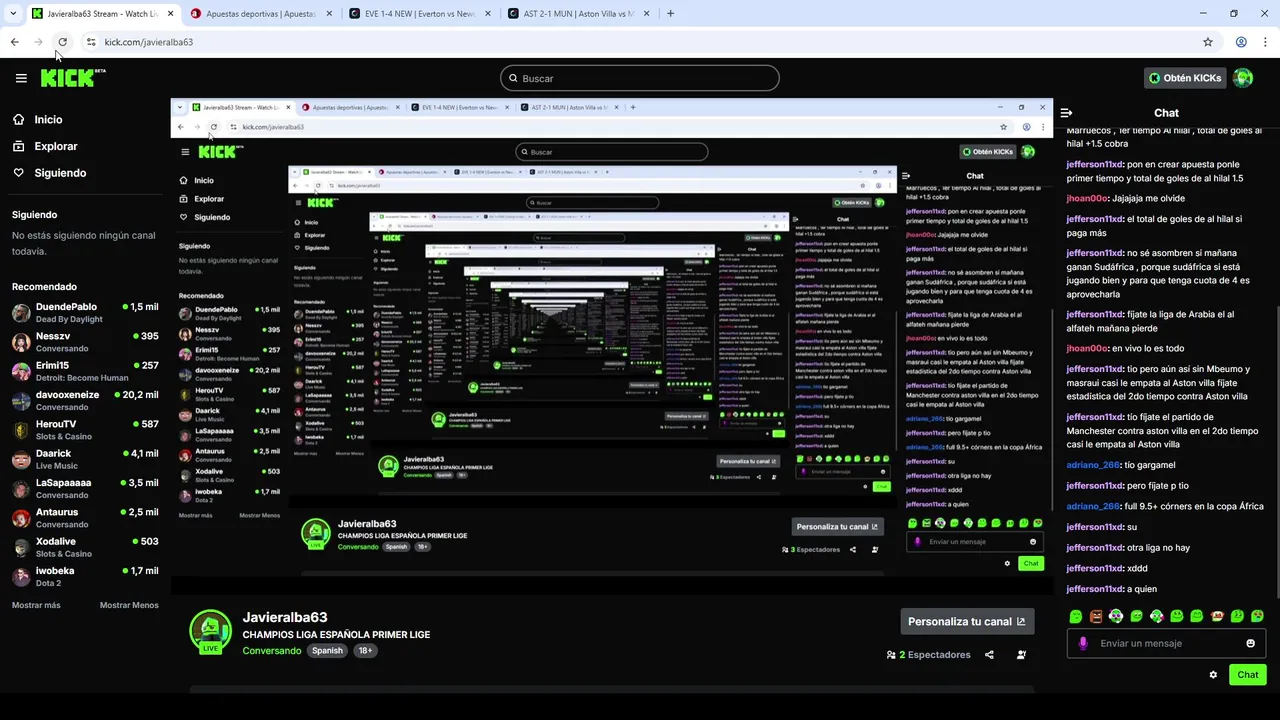The image size is (1280, 720).
Task: Open a new browser tab
Action: [x=670, y=14]
